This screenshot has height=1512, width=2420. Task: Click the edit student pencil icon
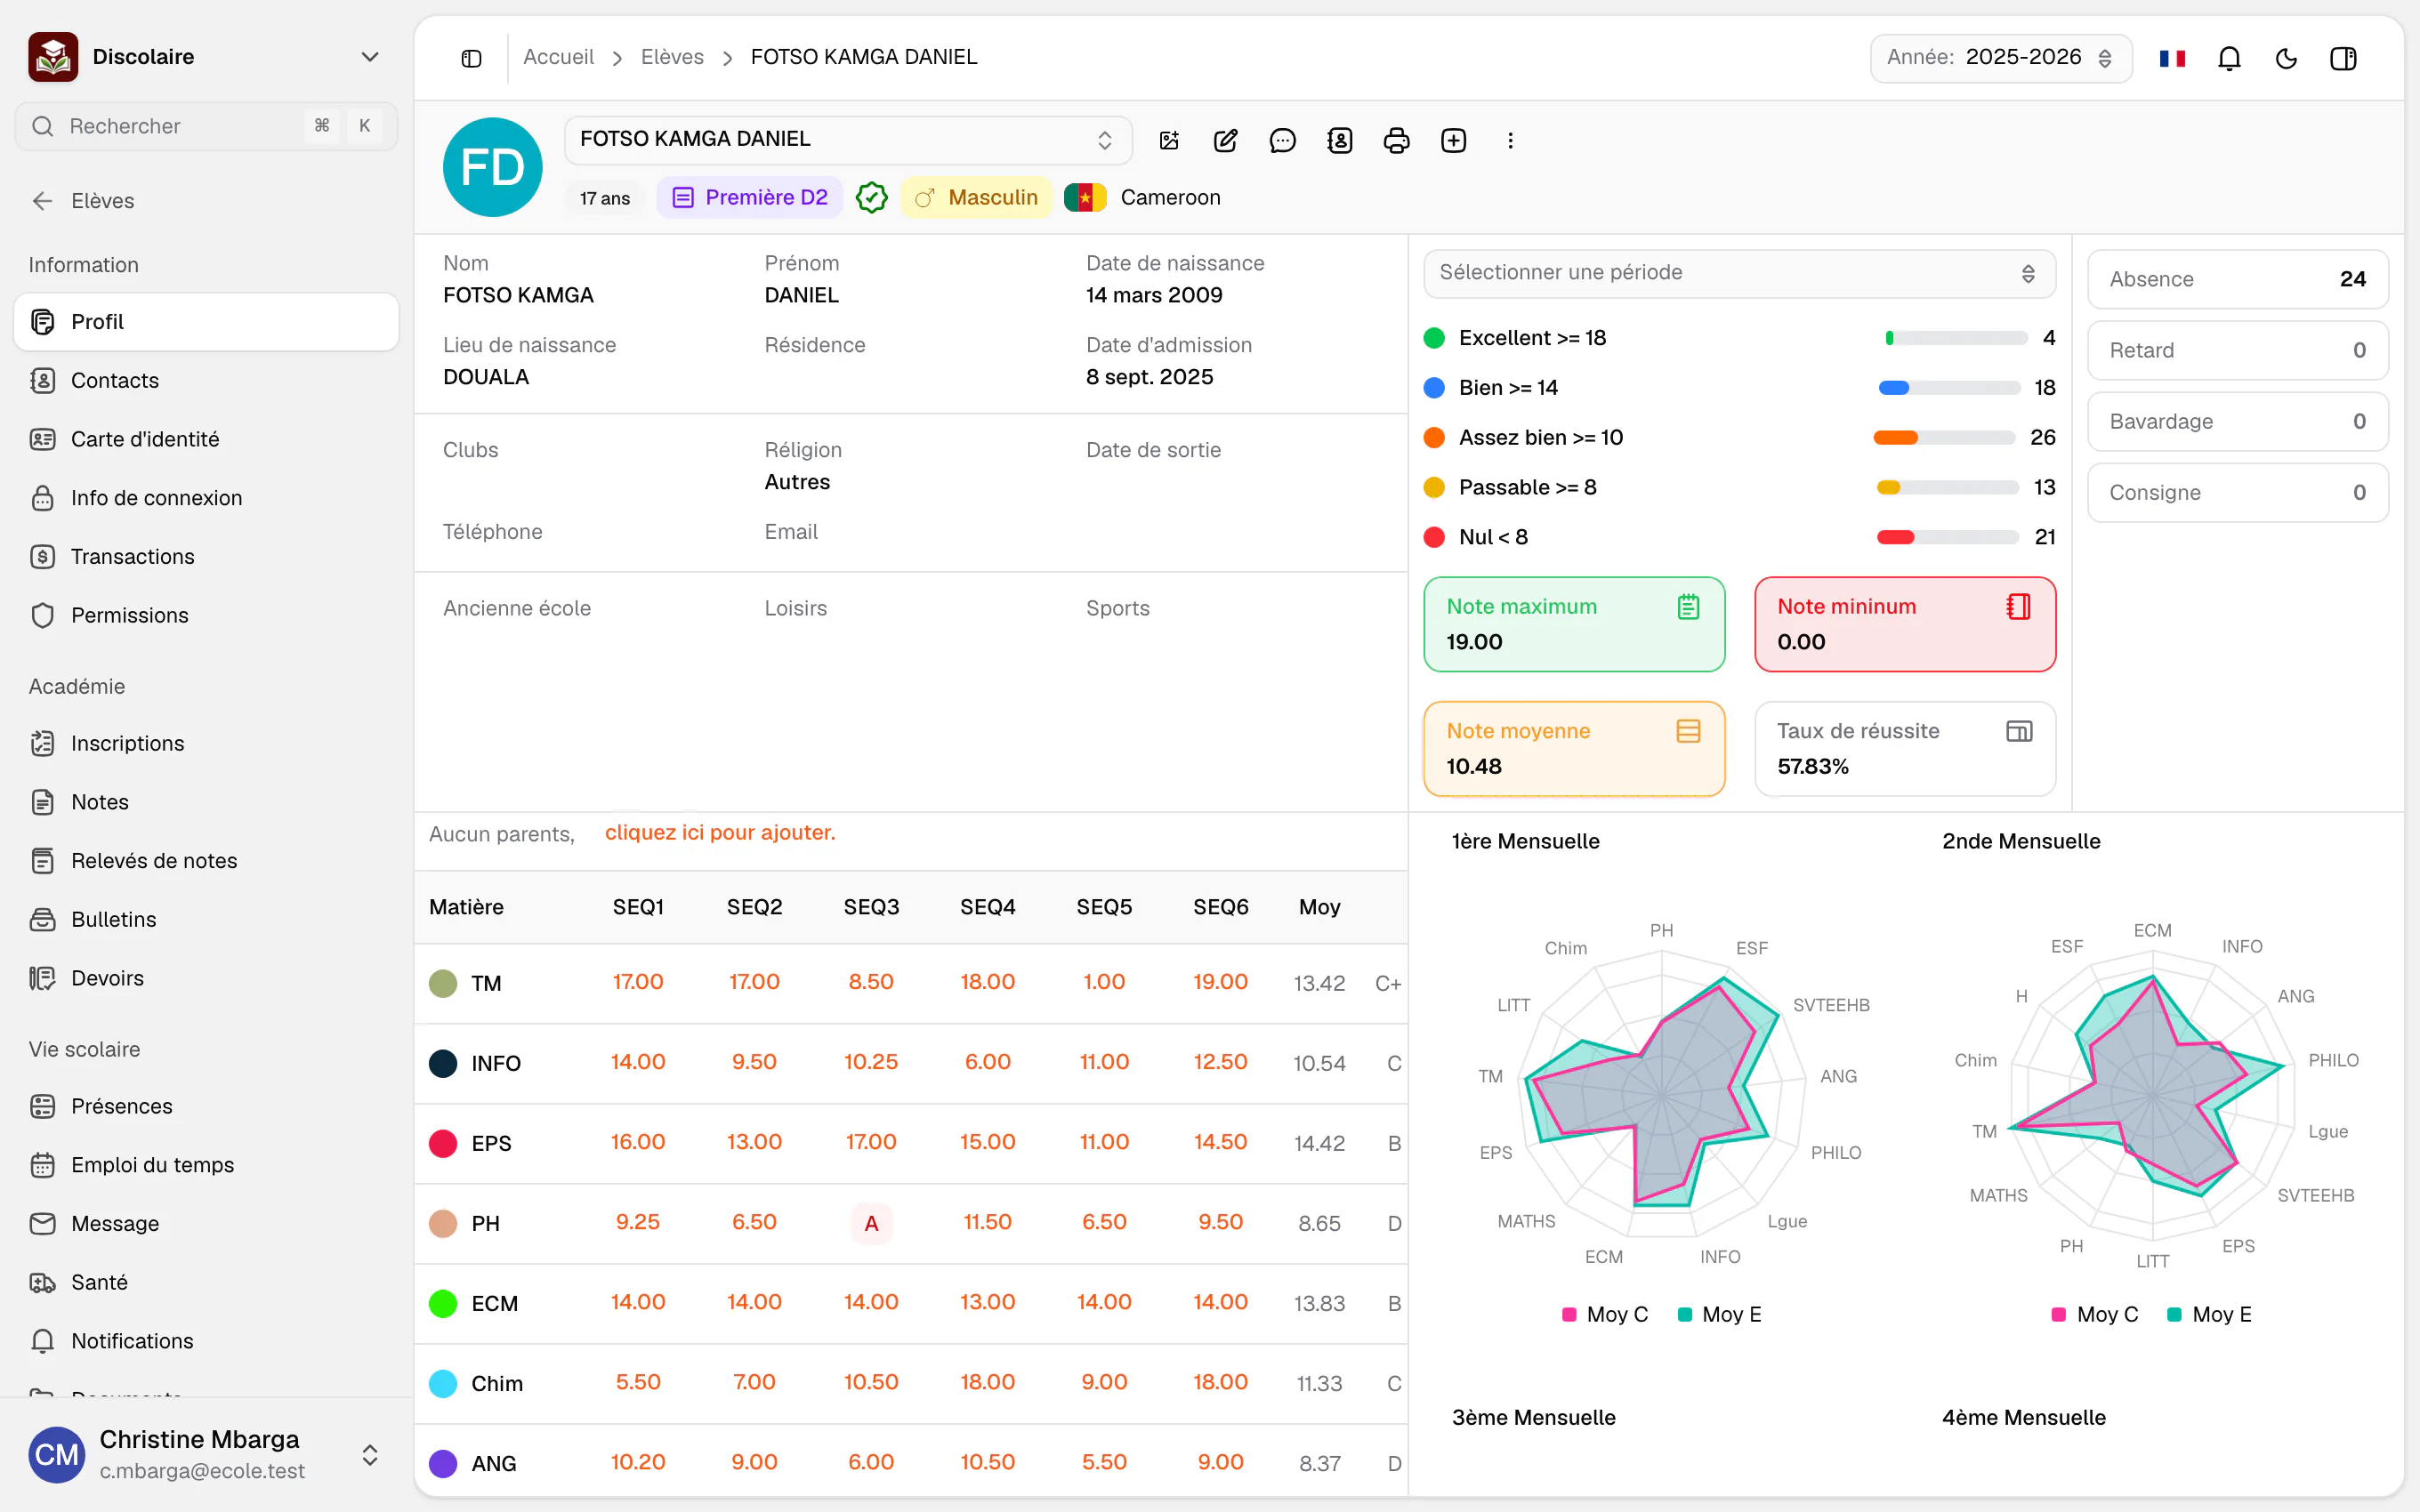1225,140
